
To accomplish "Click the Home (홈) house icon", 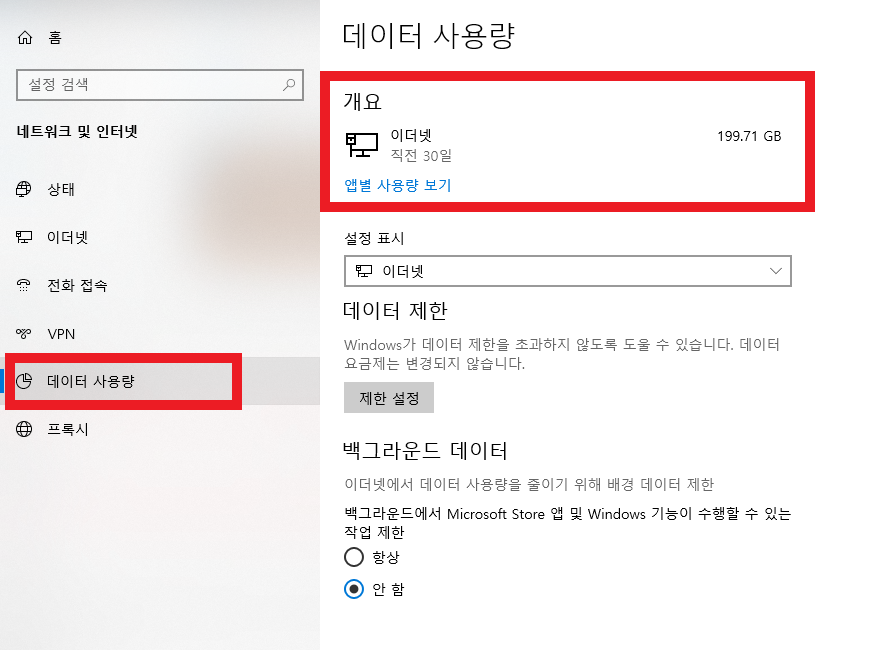I will tap(25, 38).
